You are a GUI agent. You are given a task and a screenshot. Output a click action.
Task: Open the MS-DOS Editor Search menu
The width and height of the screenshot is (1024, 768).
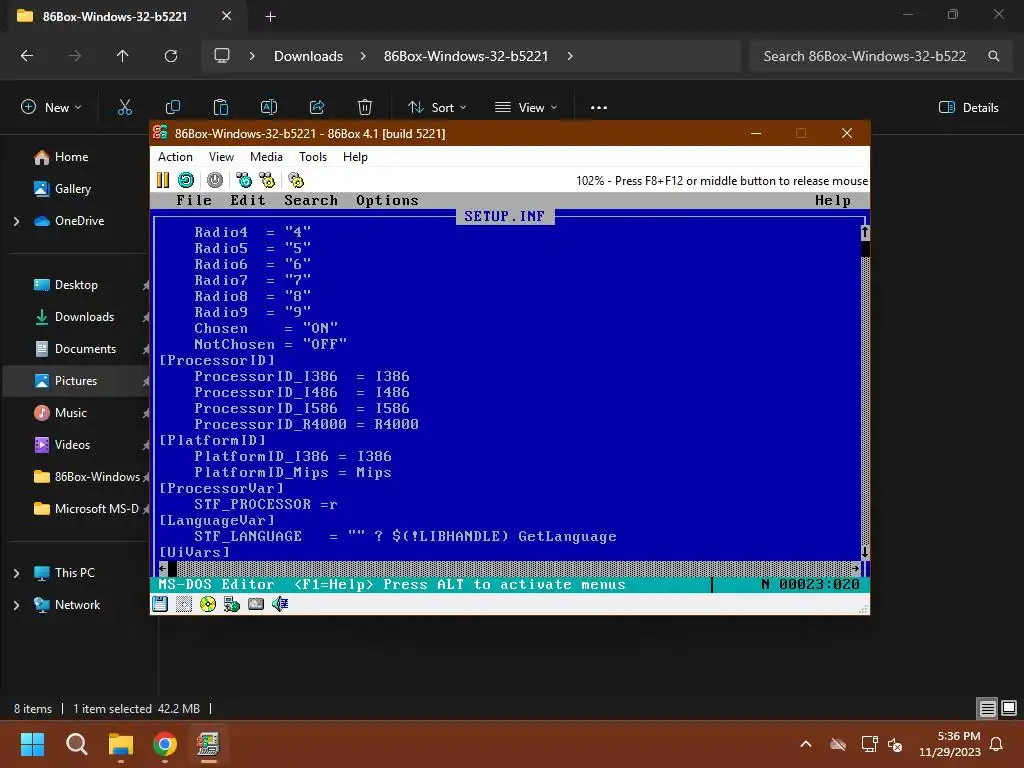point(311,200)
